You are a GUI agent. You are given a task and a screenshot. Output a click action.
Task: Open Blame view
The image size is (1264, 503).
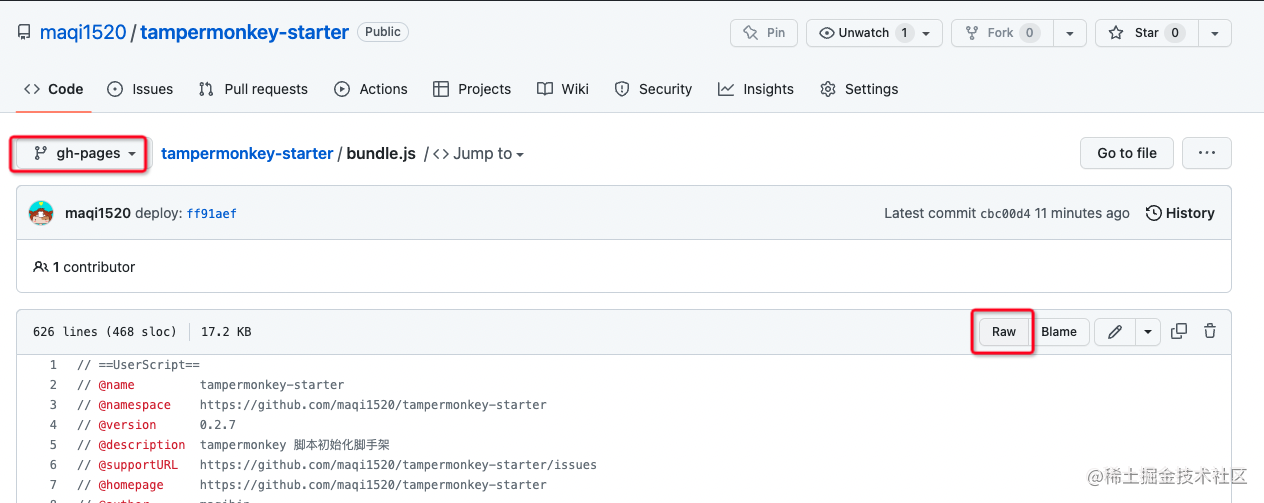(1059, 332)
